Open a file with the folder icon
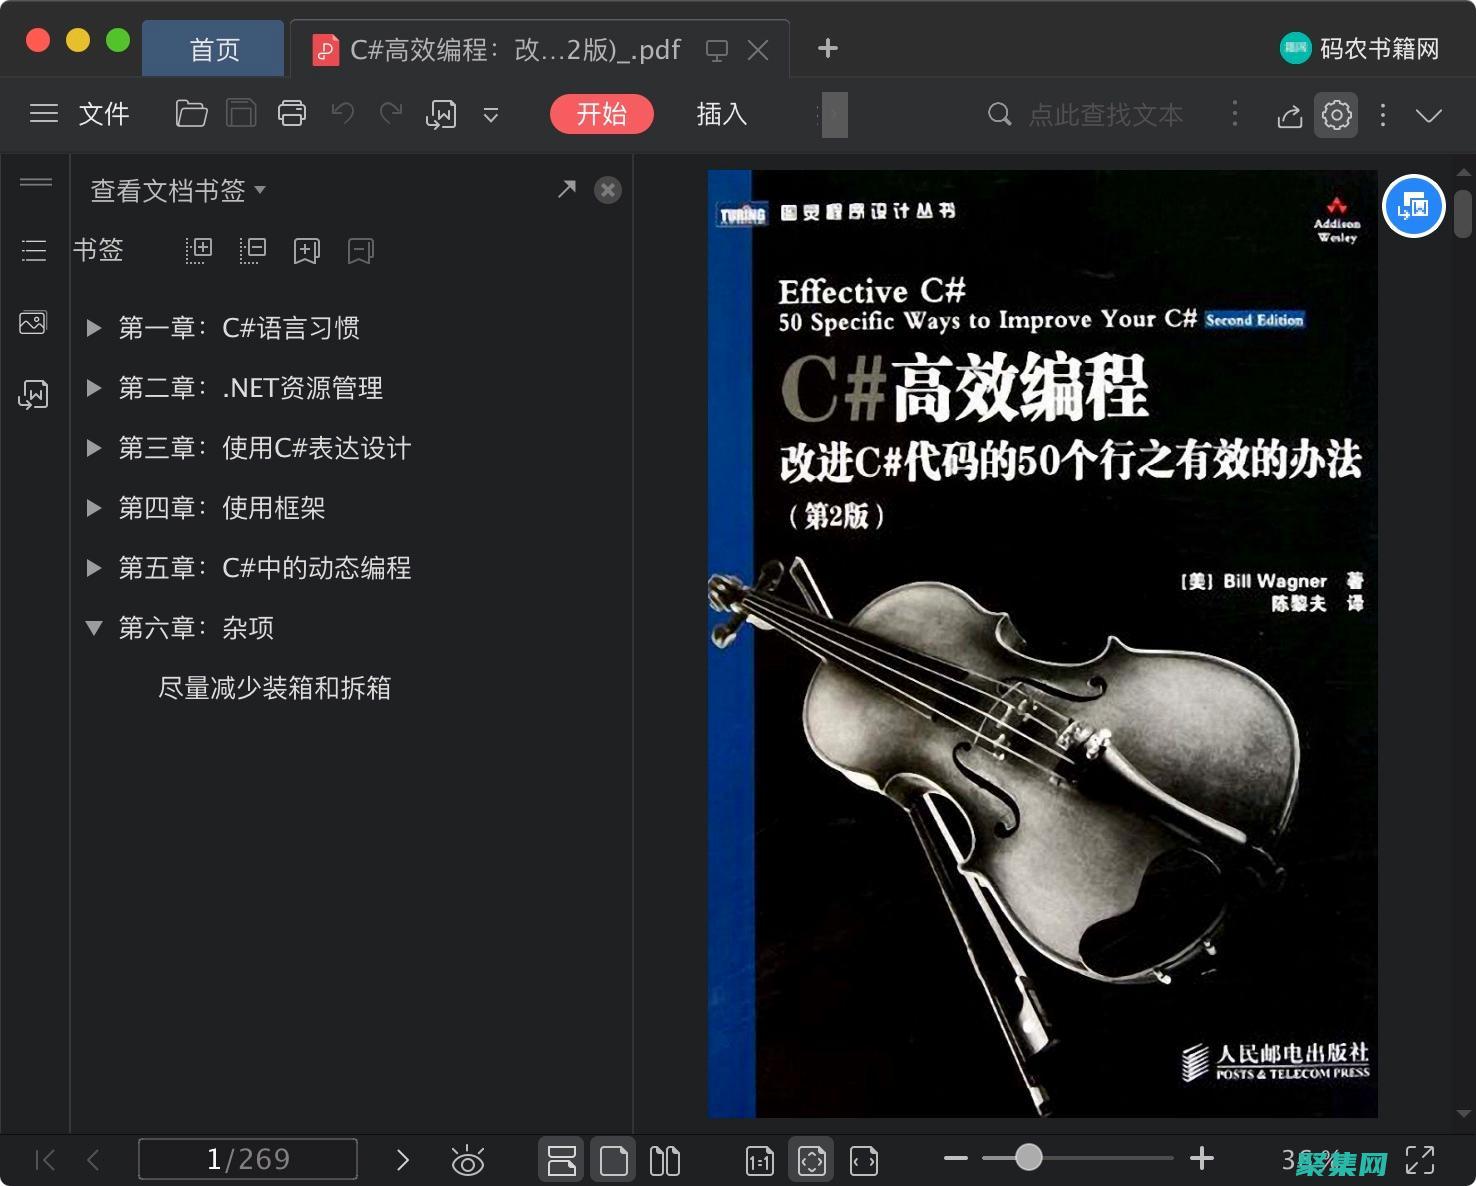Viewport: 1476px width, 1186px height. tap(191, 113)
